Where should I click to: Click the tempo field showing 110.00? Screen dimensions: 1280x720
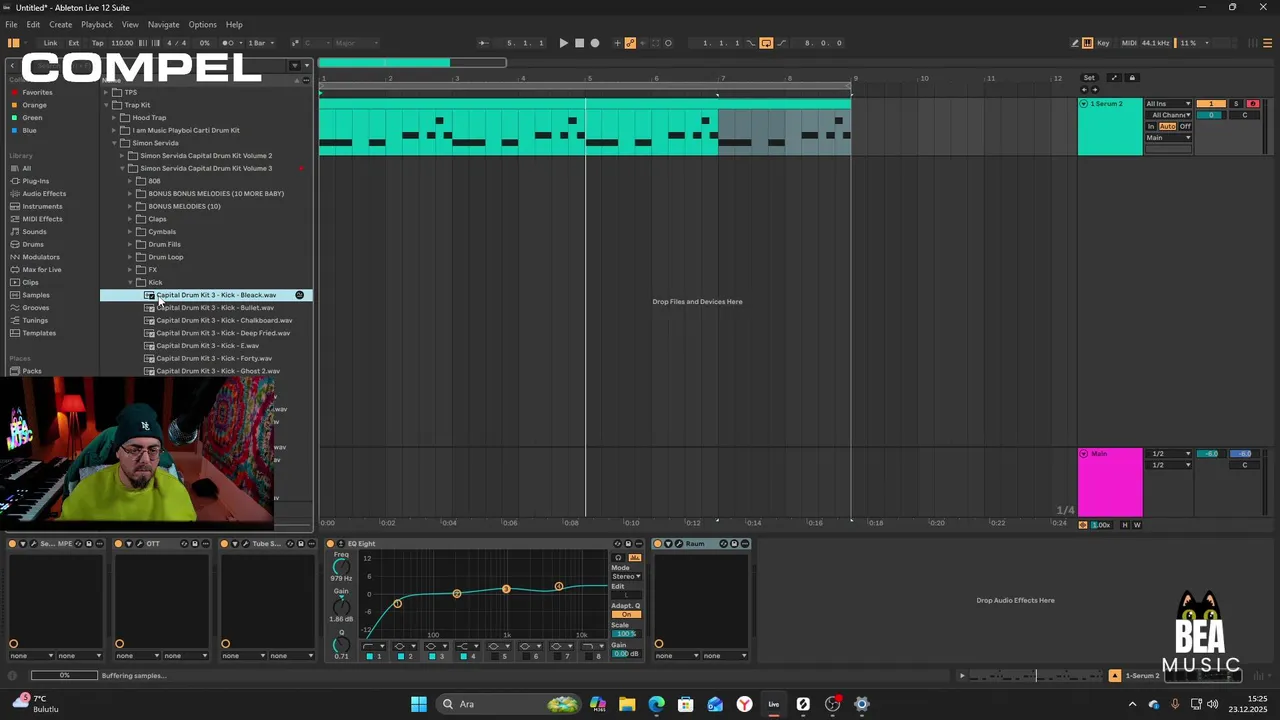[122, 43]
